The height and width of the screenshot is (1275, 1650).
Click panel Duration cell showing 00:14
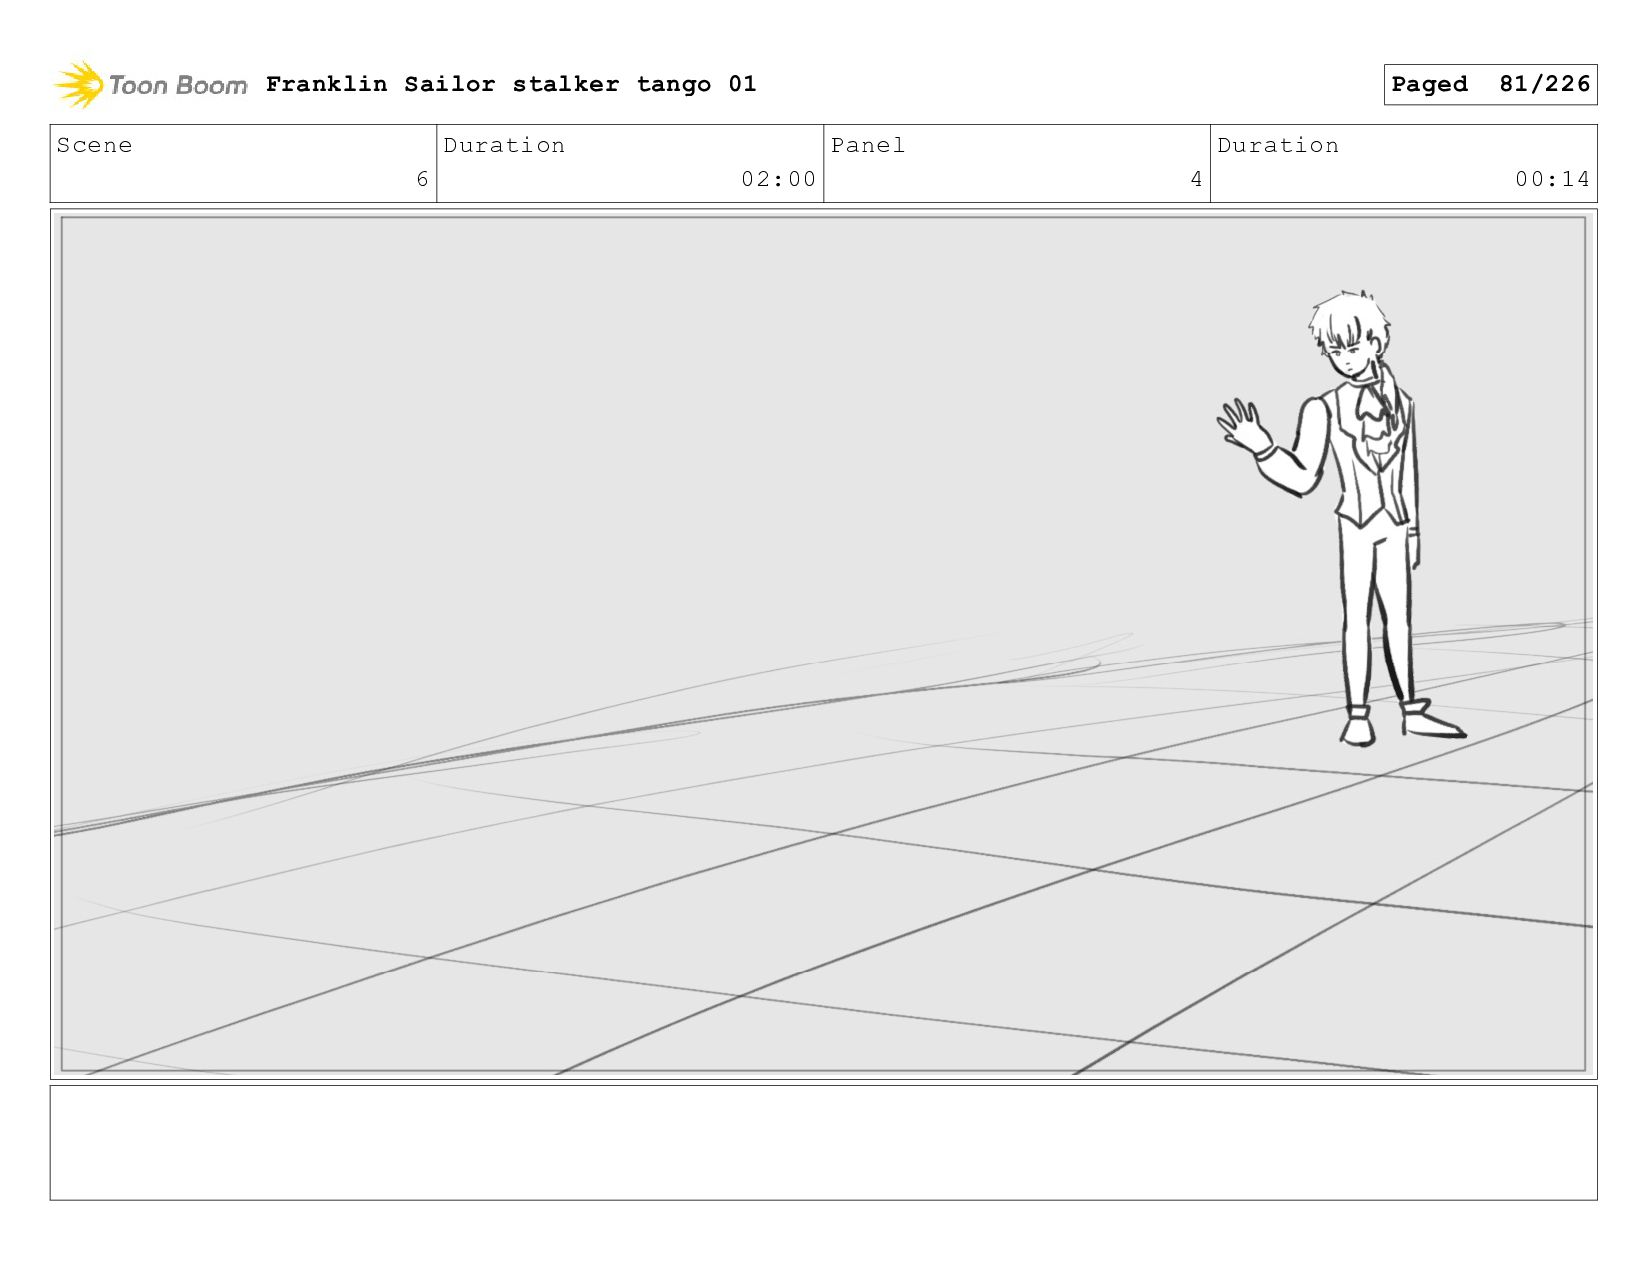(x=1404, y=163)
